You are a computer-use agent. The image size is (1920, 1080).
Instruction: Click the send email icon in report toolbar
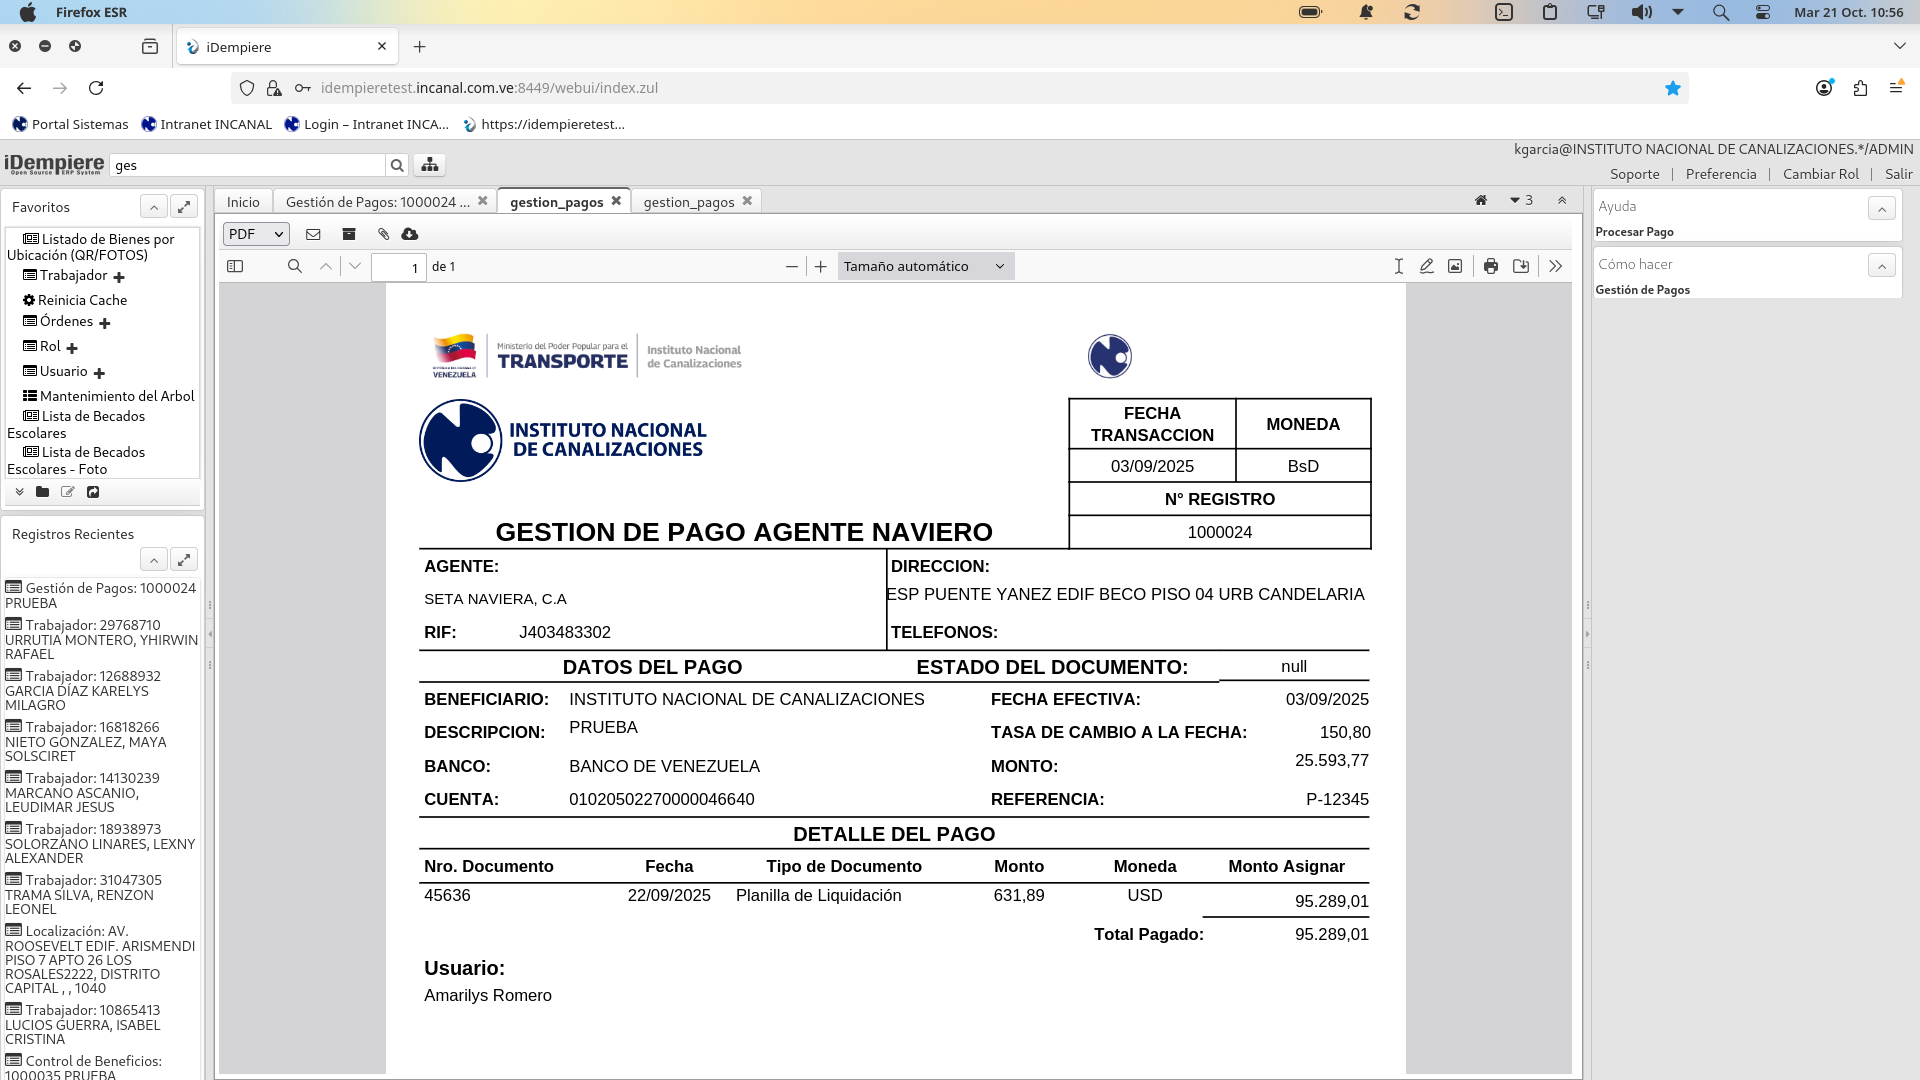pyautogui.click(x=313, y=234)
